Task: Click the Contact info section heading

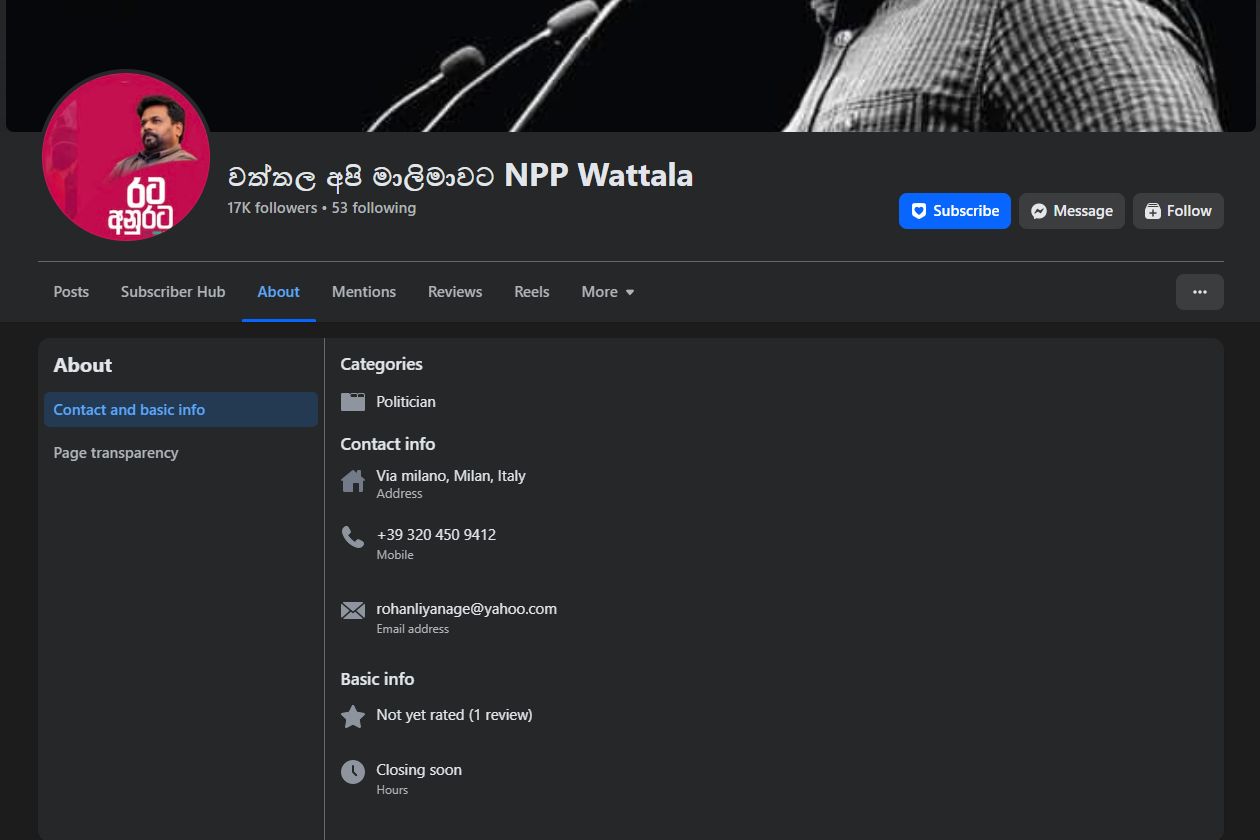Action: (388, 444)
